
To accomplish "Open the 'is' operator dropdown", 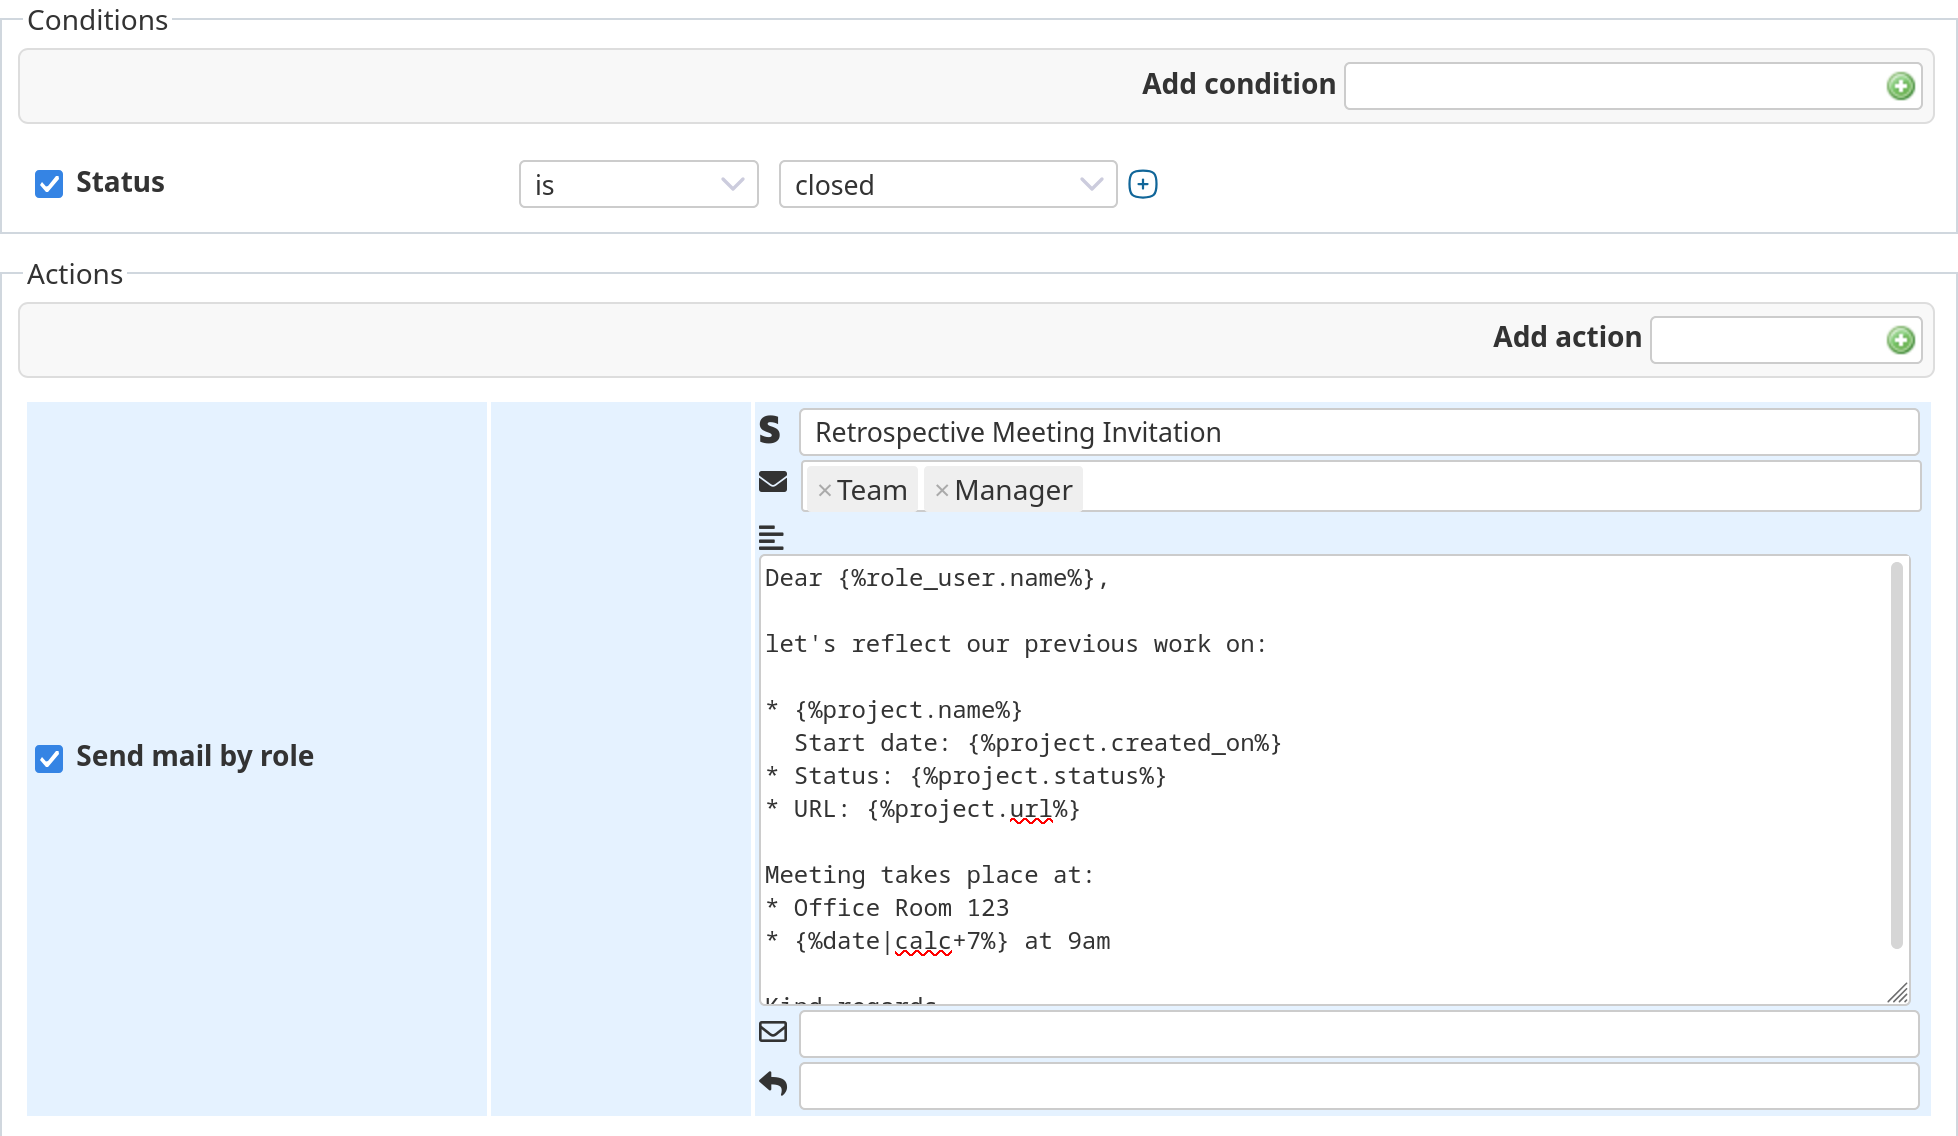I will [639, 184].
